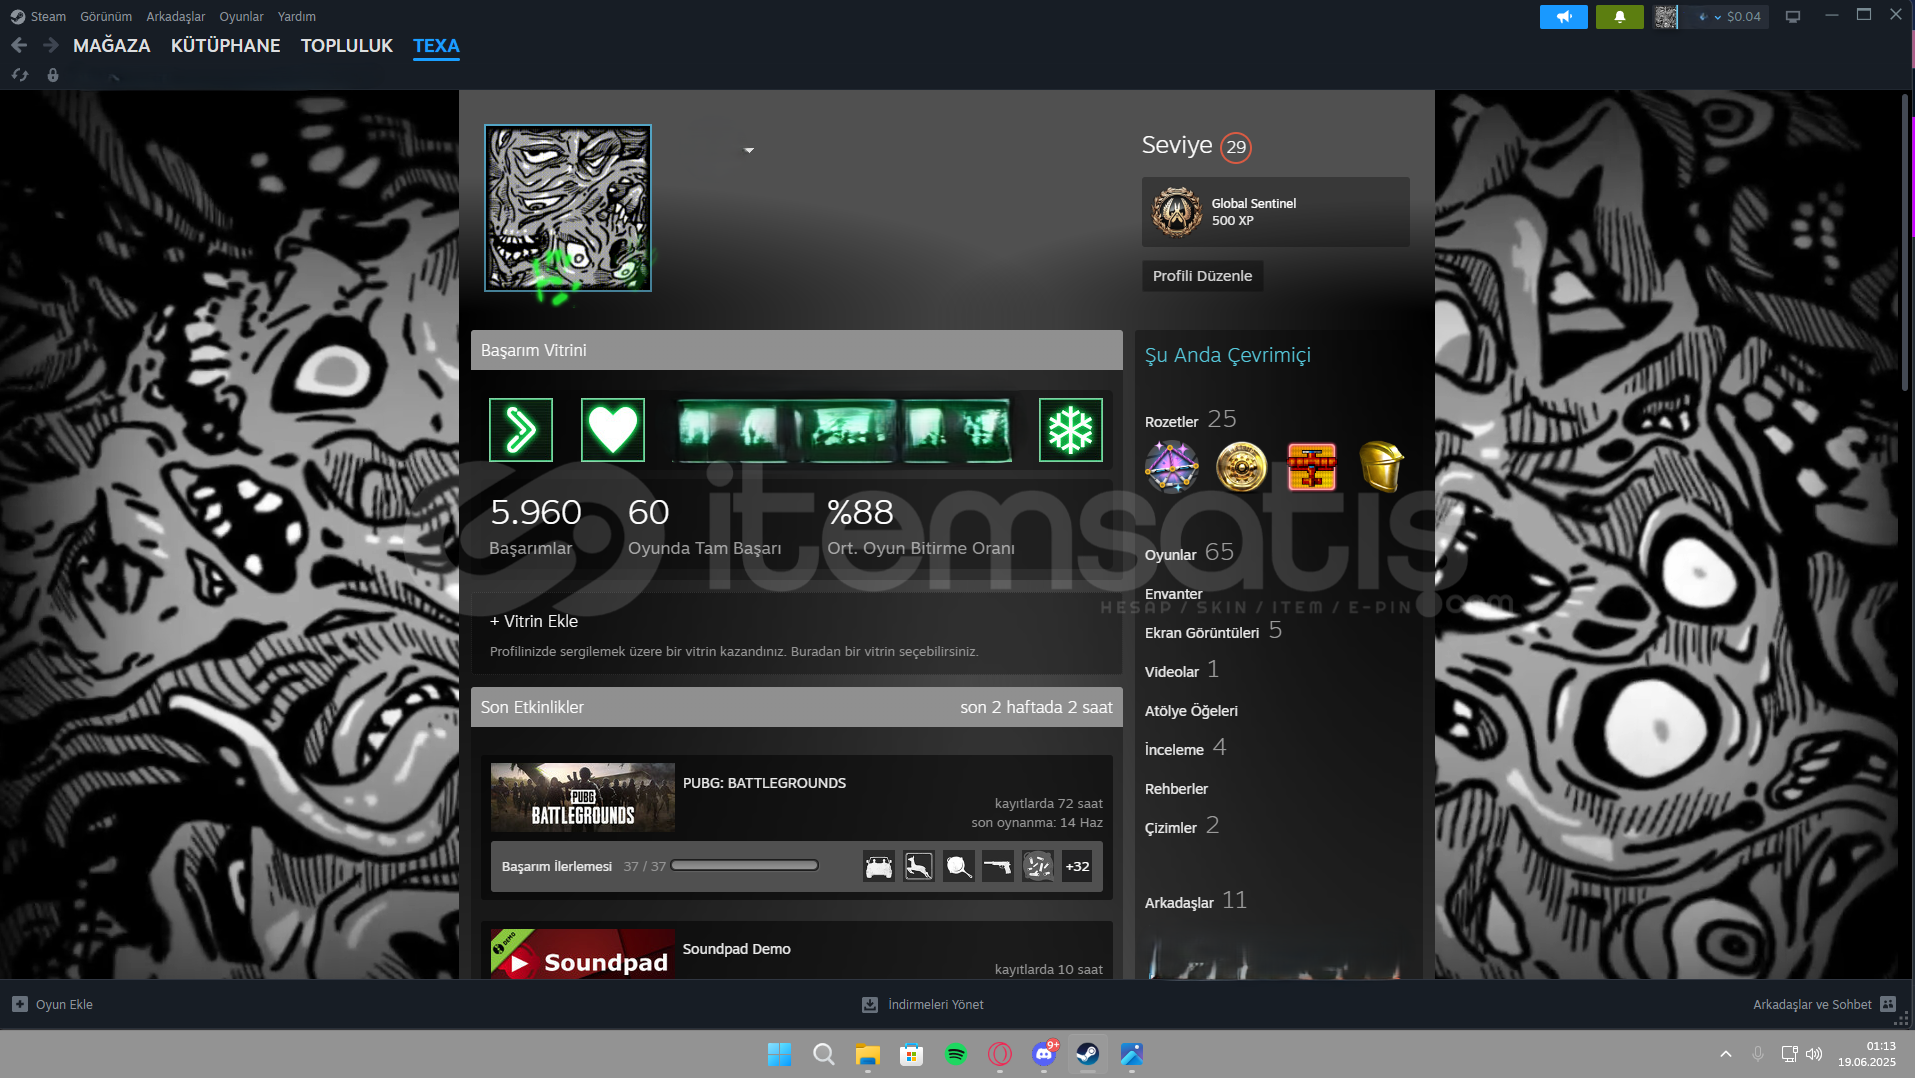Click the PUBG achievement progress bar
This screenshot has height=1078, width=1915.
pyautogui.click(x=744, y=866)
